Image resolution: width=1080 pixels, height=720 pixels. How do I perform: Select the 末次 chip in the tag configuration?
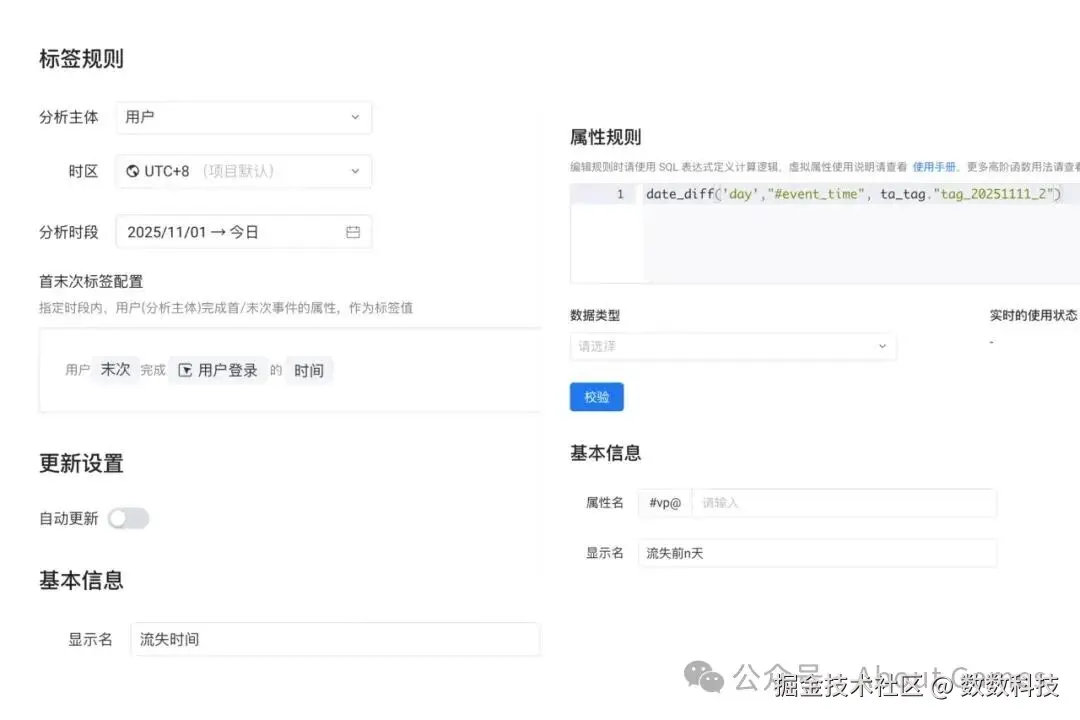(115, 369)
